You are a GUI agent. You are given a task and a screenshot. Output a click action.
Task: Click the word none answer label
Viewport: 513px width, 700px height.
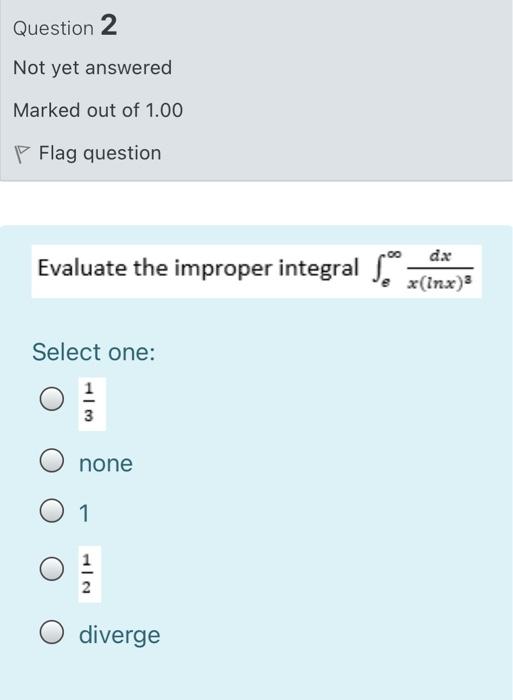click(106, 463)
